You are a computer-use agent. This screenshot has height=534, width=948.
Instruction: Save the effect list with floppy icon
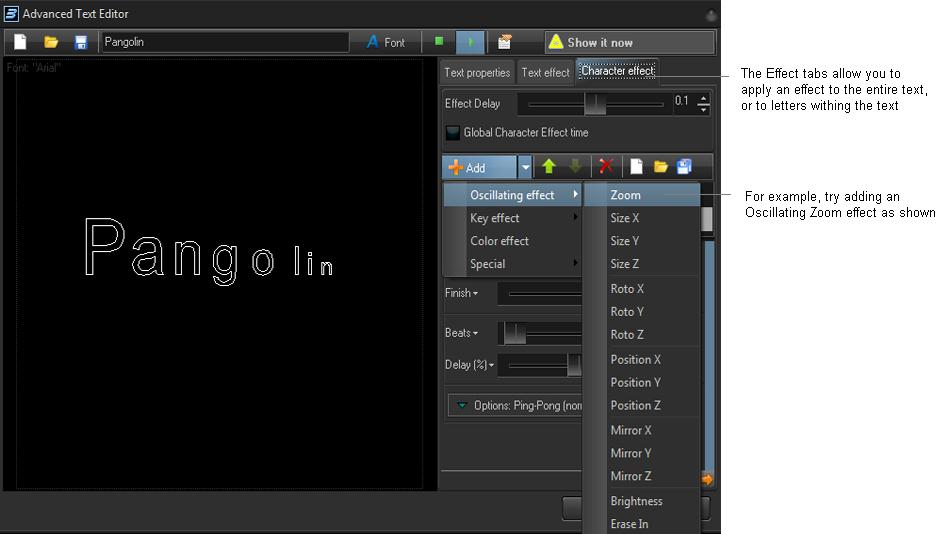(685, 167)
